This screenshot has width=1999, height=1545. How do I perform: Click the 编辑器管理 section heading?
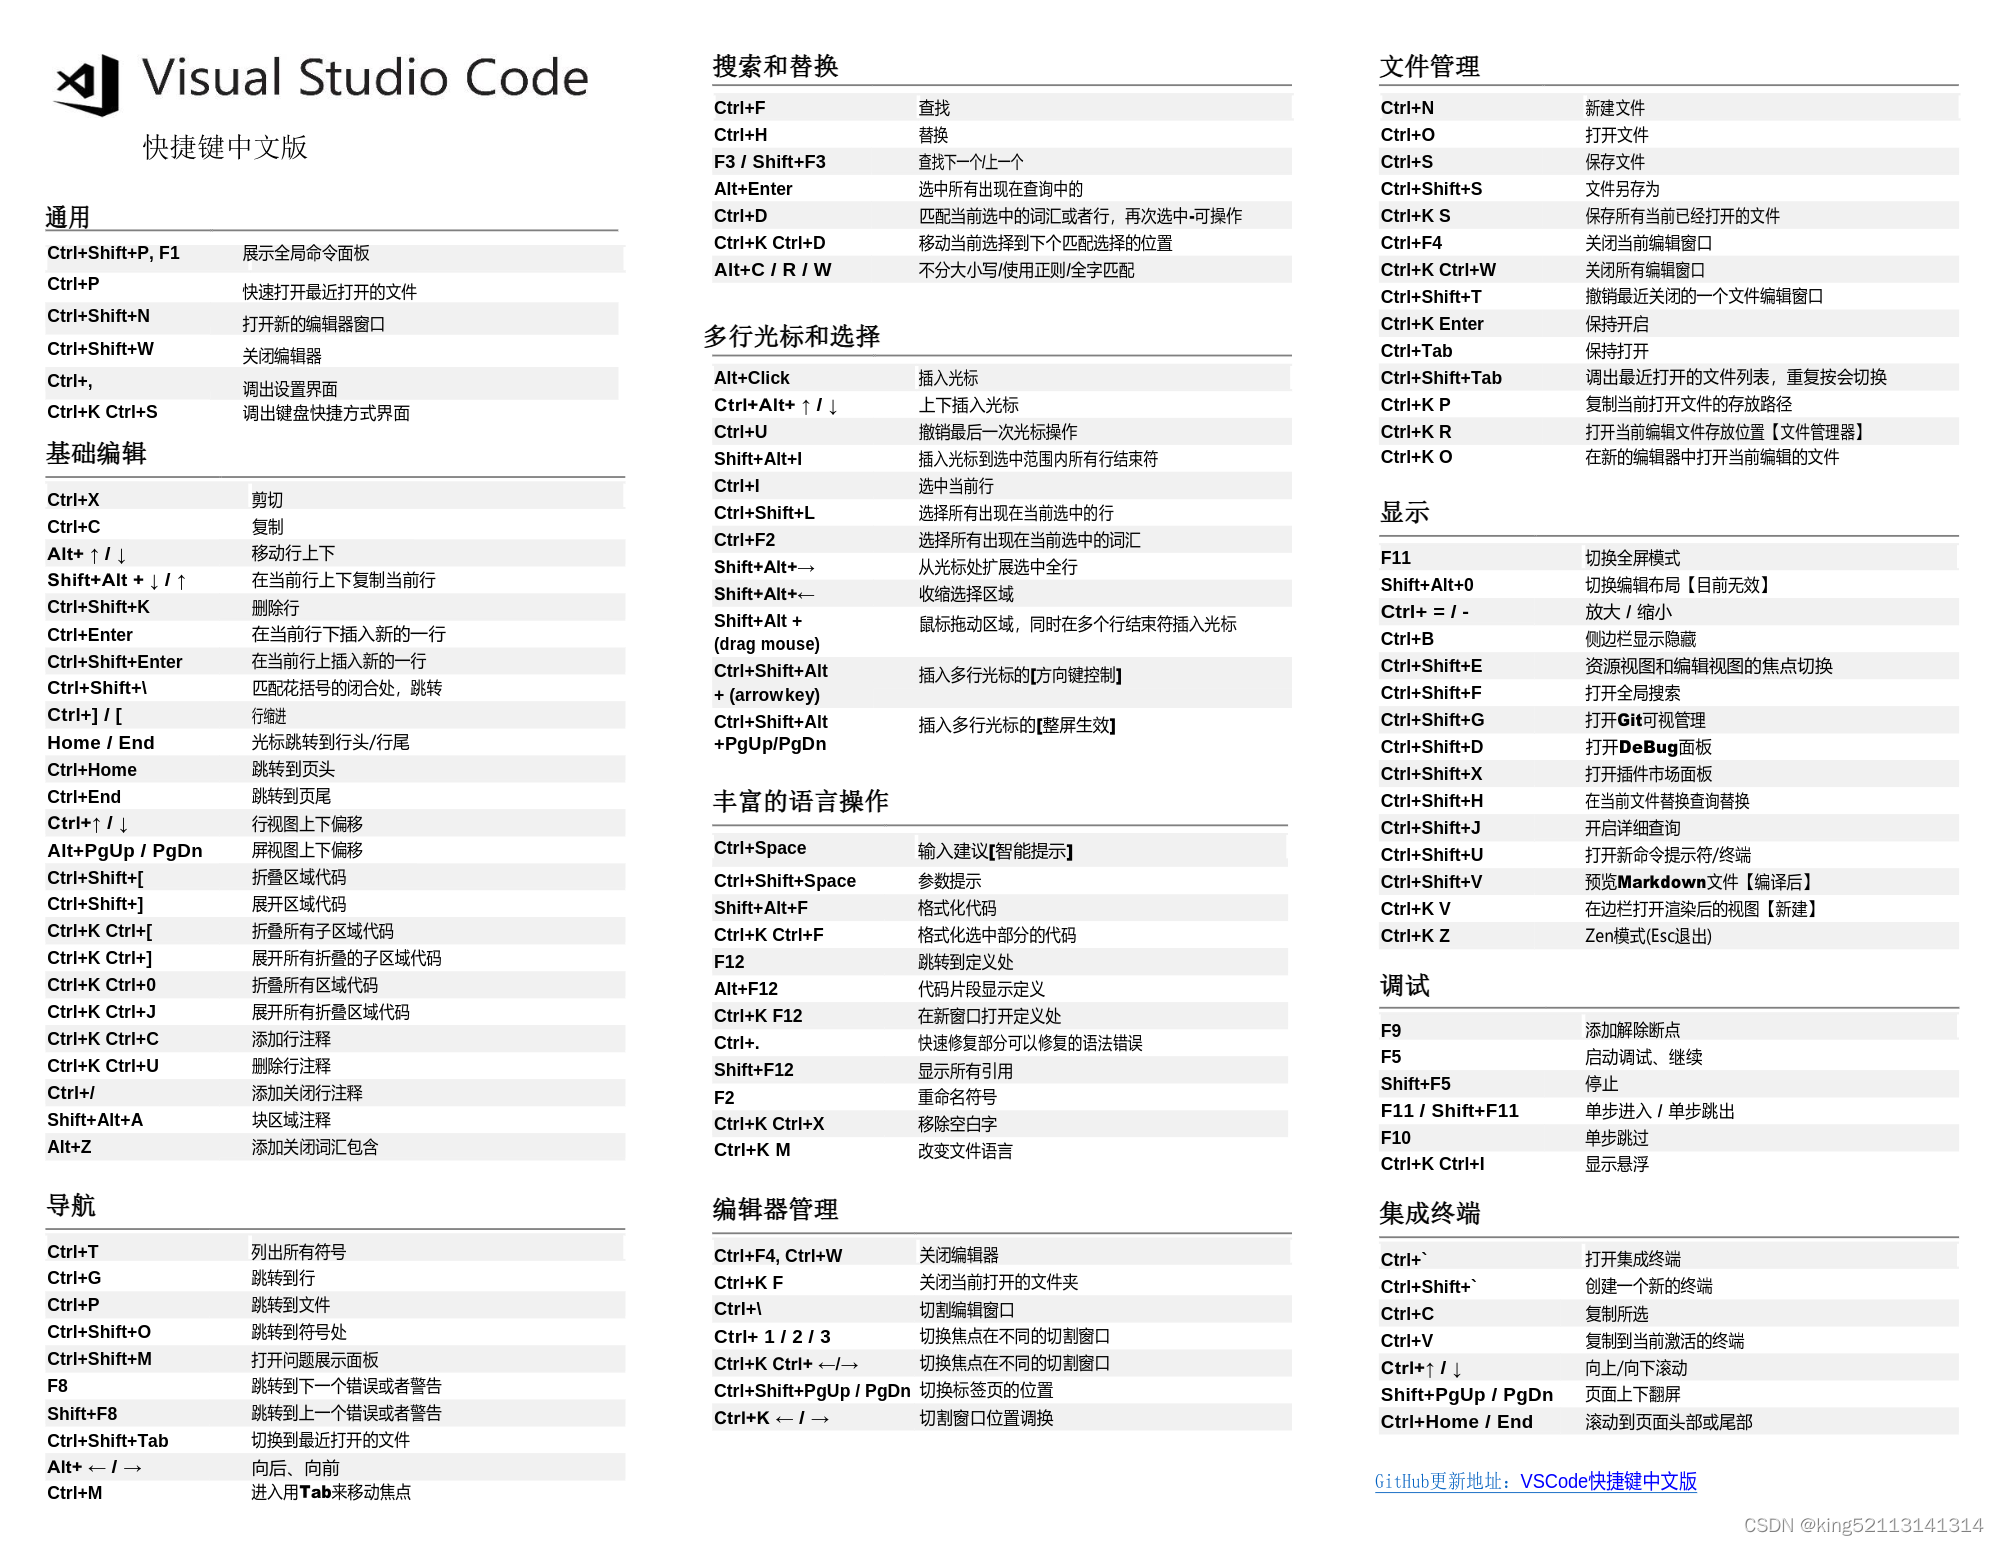[775, 1210]
